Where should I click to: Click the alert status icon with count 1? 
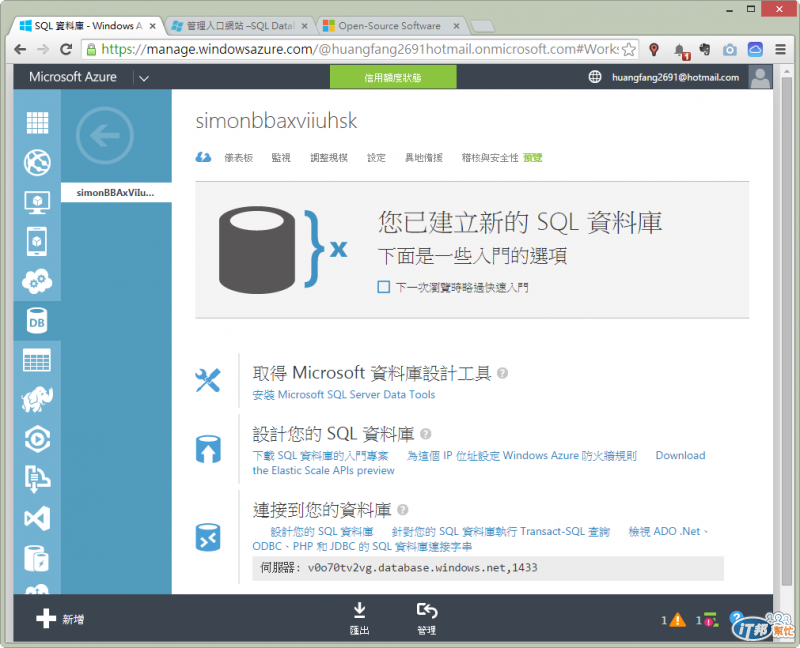(x=711, y=620)
